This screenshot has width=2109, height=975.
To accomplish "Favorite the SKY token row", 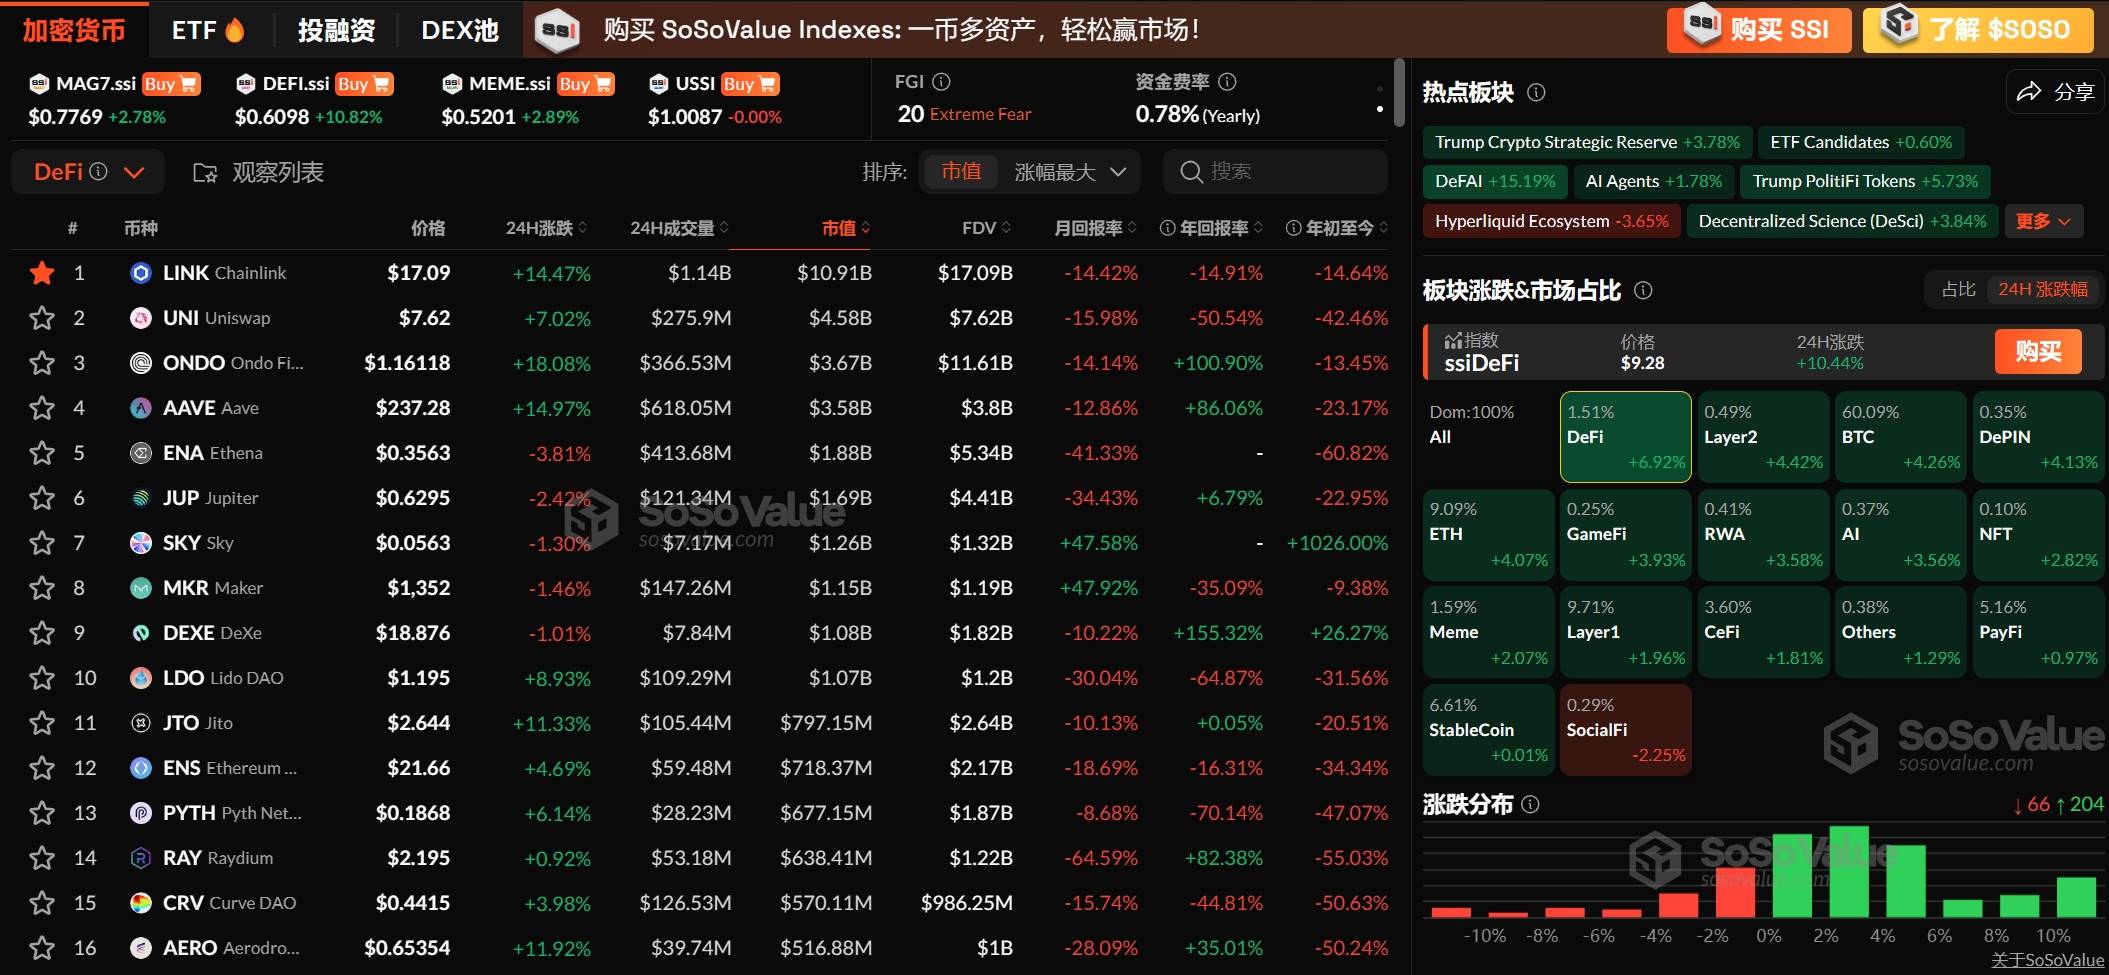I will click(42, 543).
